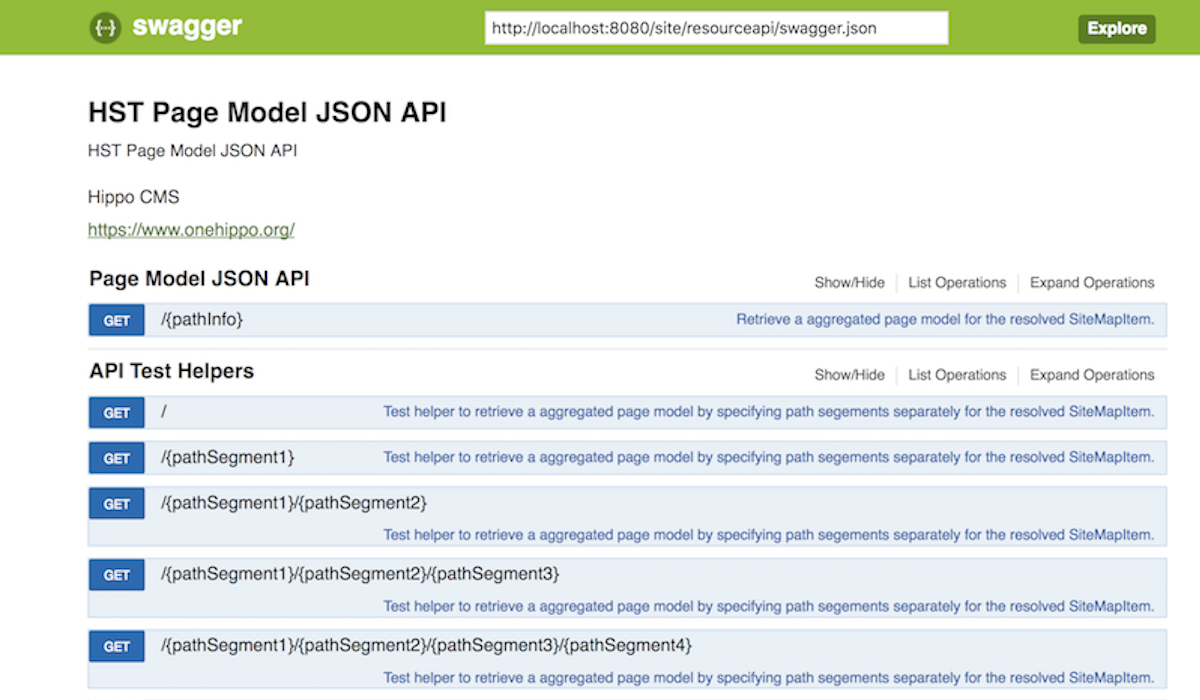This screenshot has width=1200, height=700.
Task: Click List Operations for Page Model JSON API
Action: (957, 283)
